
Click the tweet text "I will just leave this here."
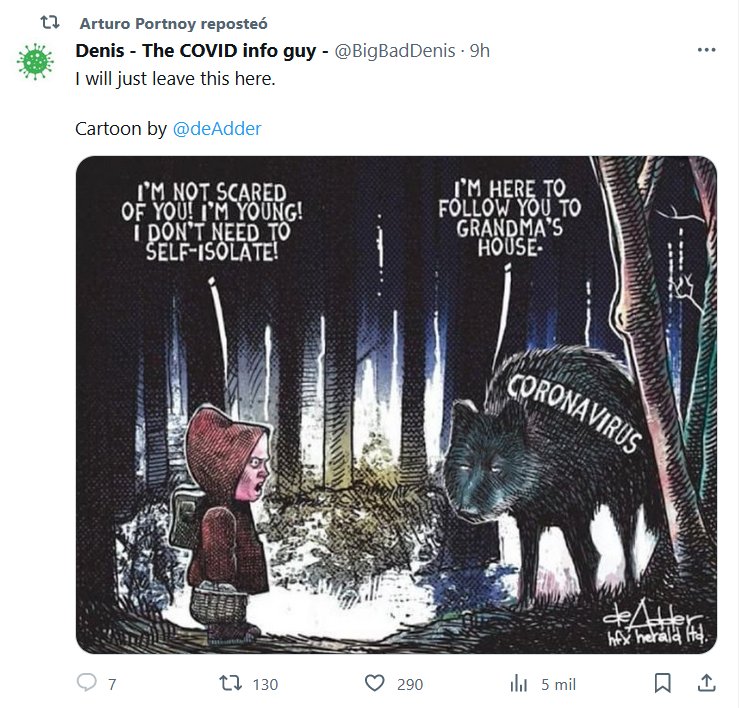click(x=175, y=78)
